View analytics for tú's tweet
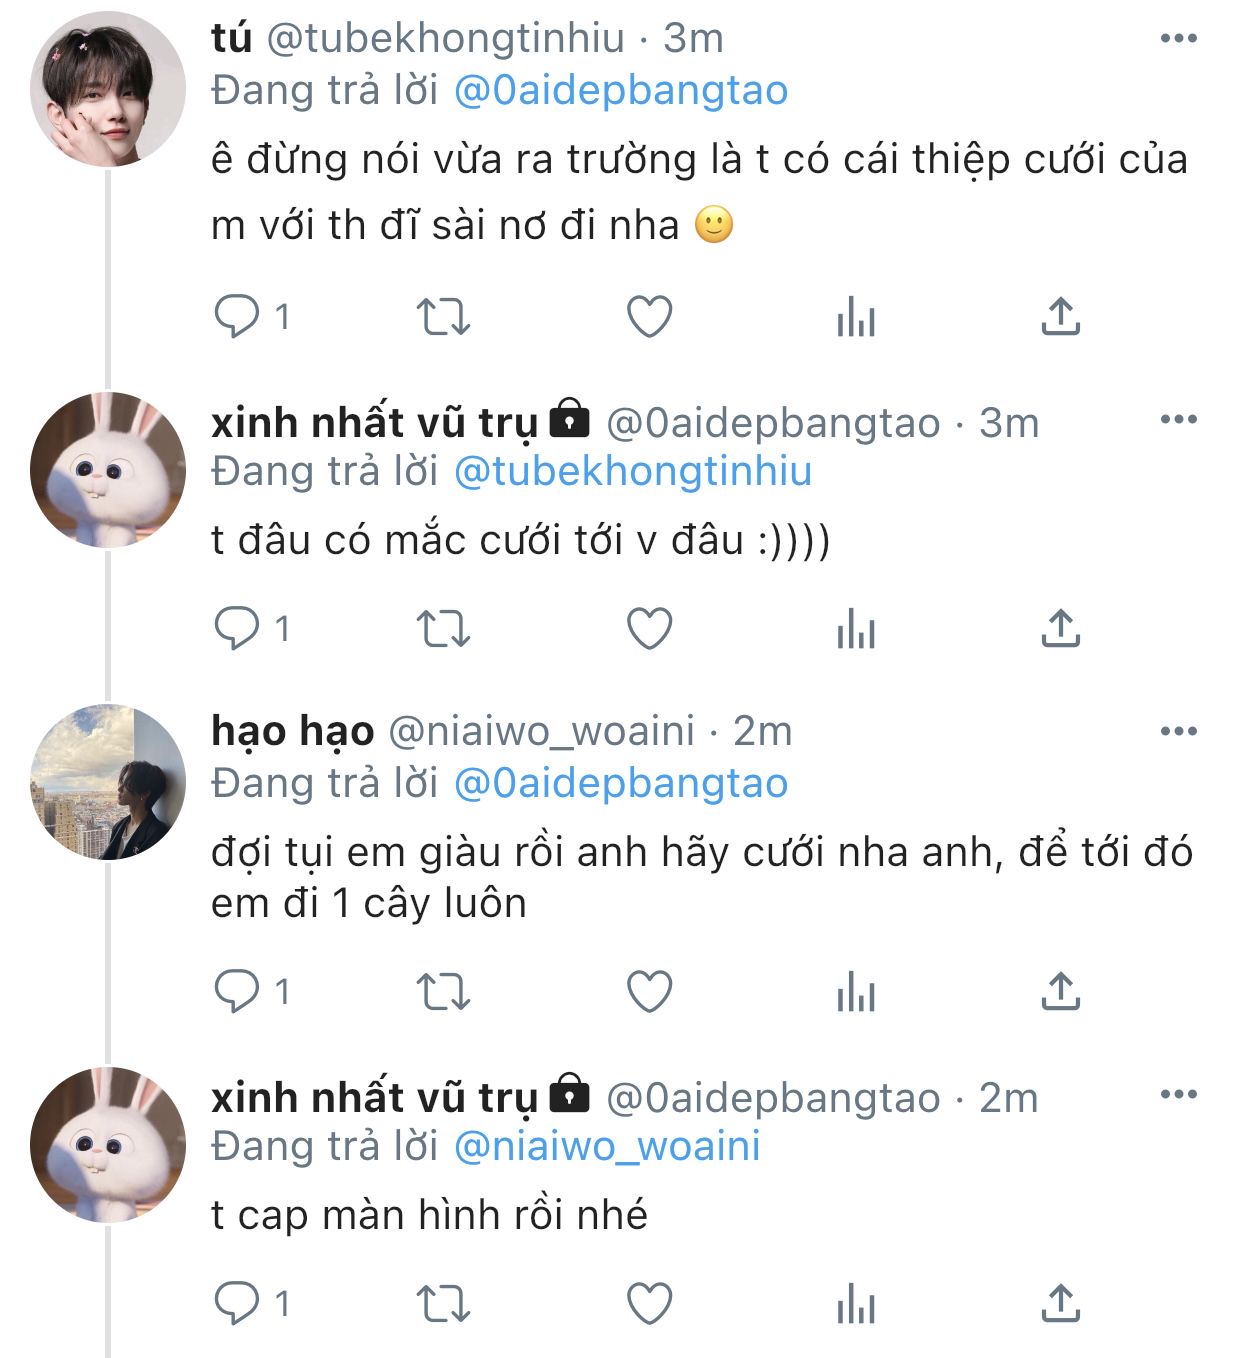This screenshot has width=1242, height=1358. tap(856, 319)
